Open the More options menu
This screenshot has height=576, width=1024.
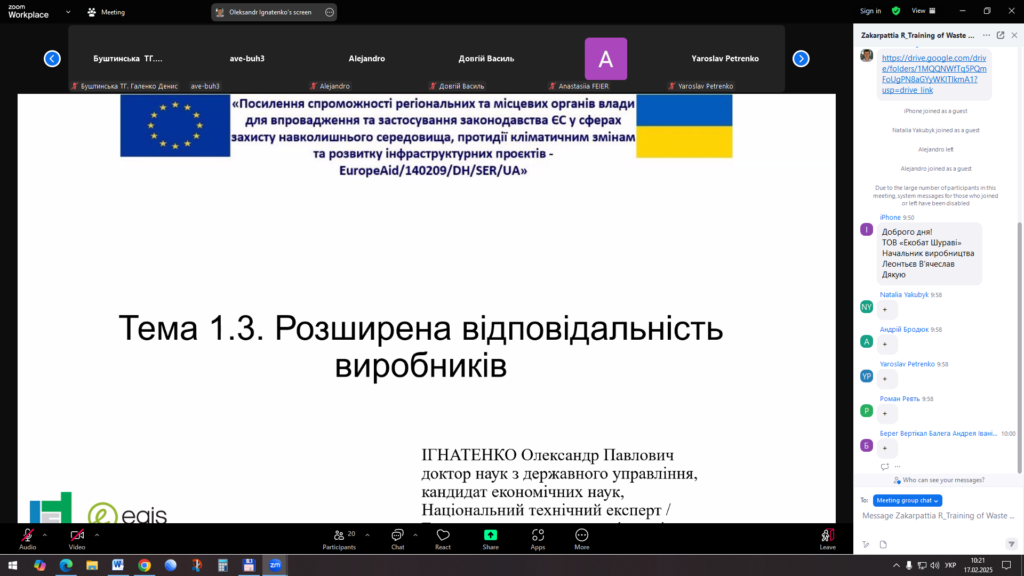pos(581,539)
